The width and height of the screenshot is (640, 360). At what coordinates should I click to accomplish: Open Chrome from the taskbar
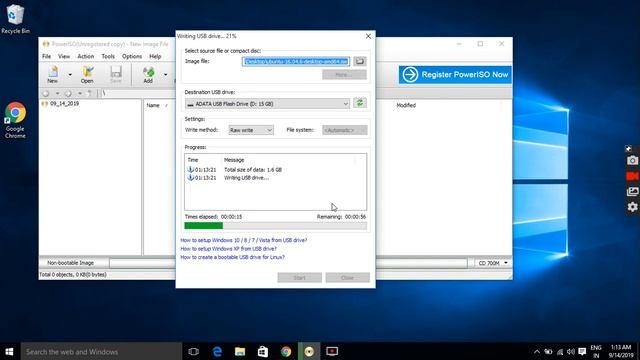click(x=286, y=351)
